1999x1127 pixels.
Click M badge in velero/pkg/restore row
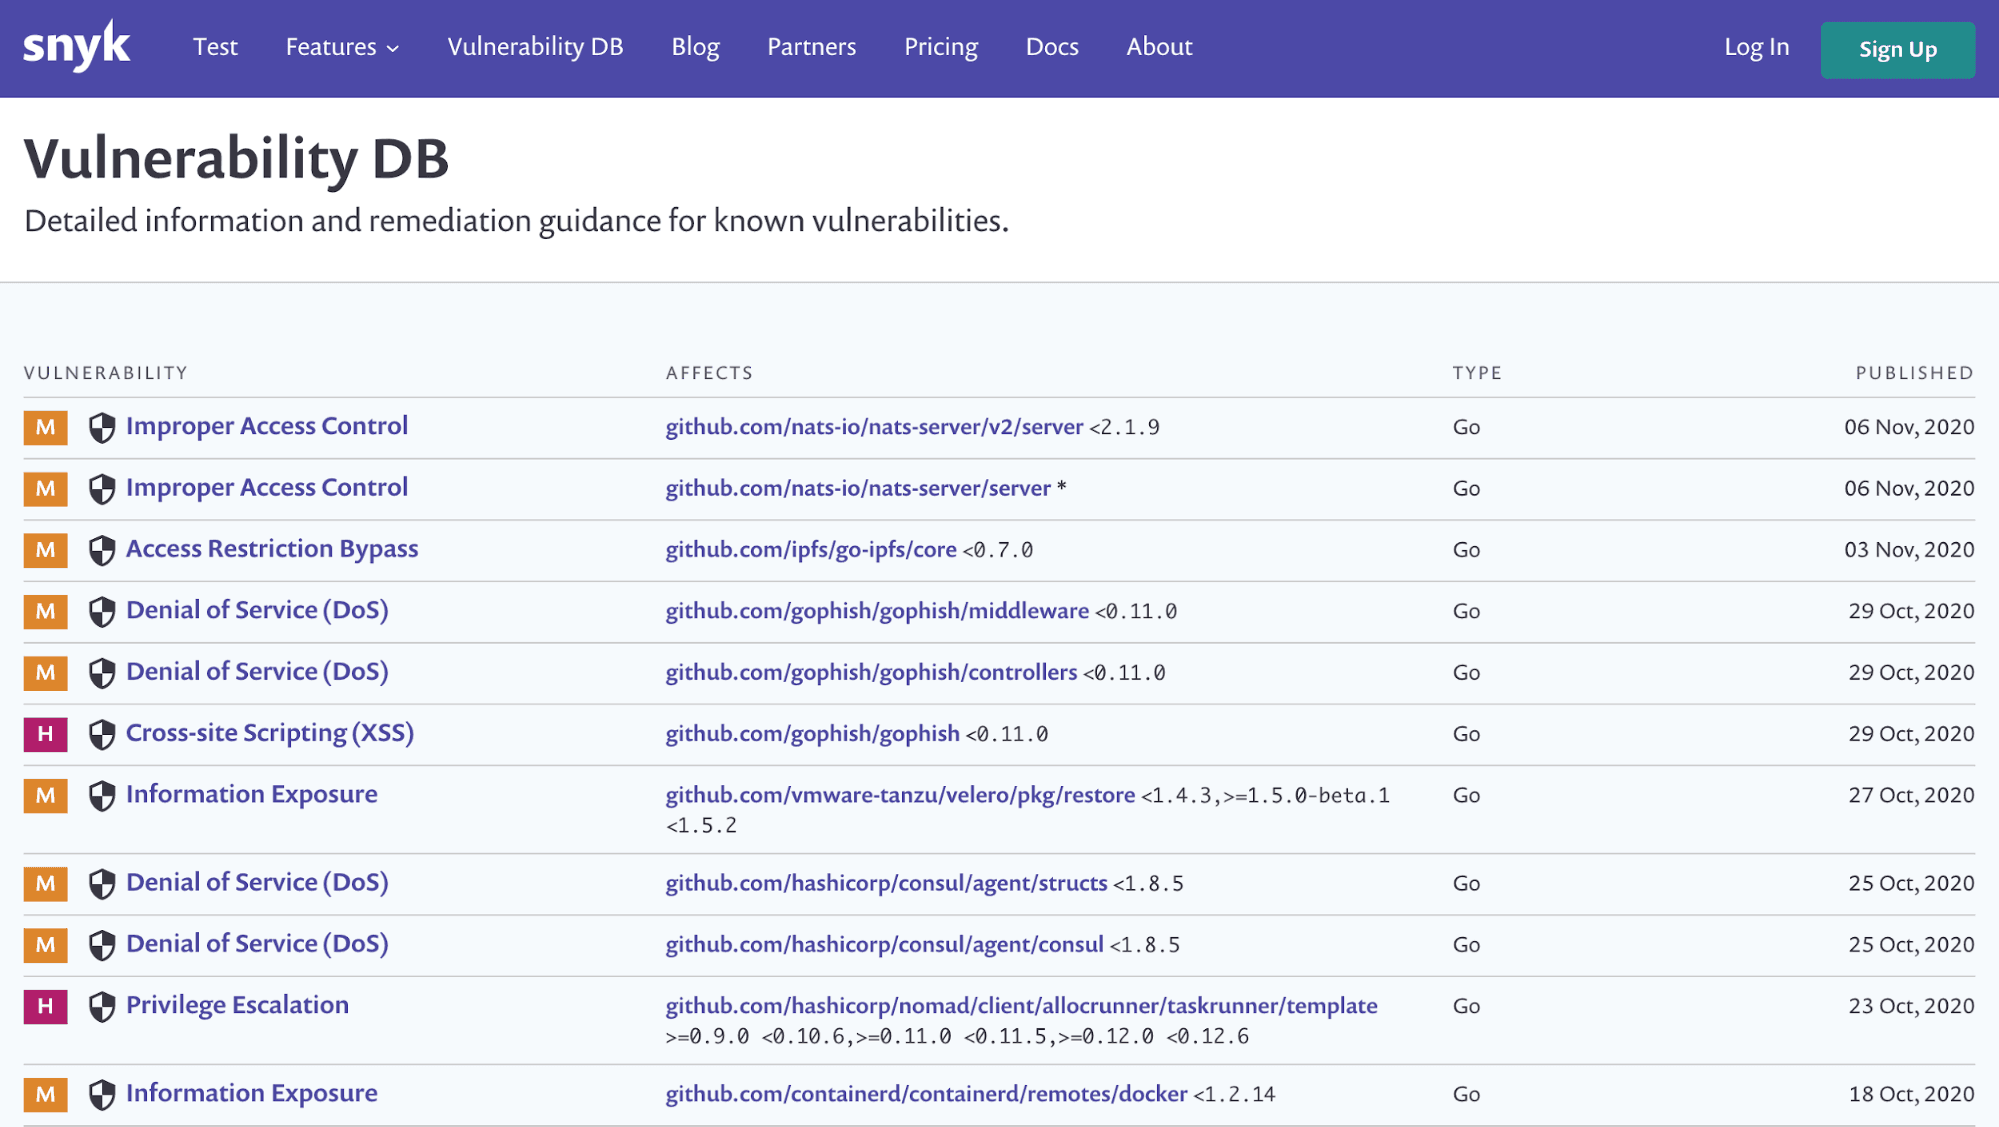click(46, 796)
